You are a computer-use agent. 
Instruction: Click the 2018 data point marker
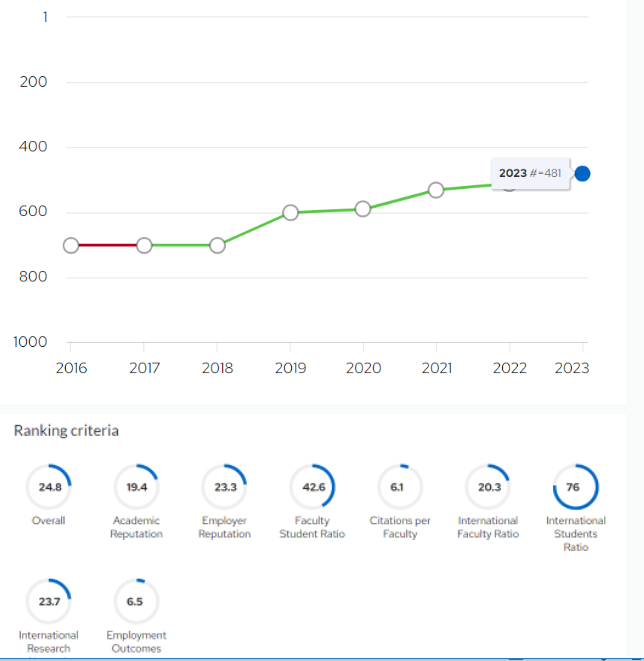(x=217, y=245)
